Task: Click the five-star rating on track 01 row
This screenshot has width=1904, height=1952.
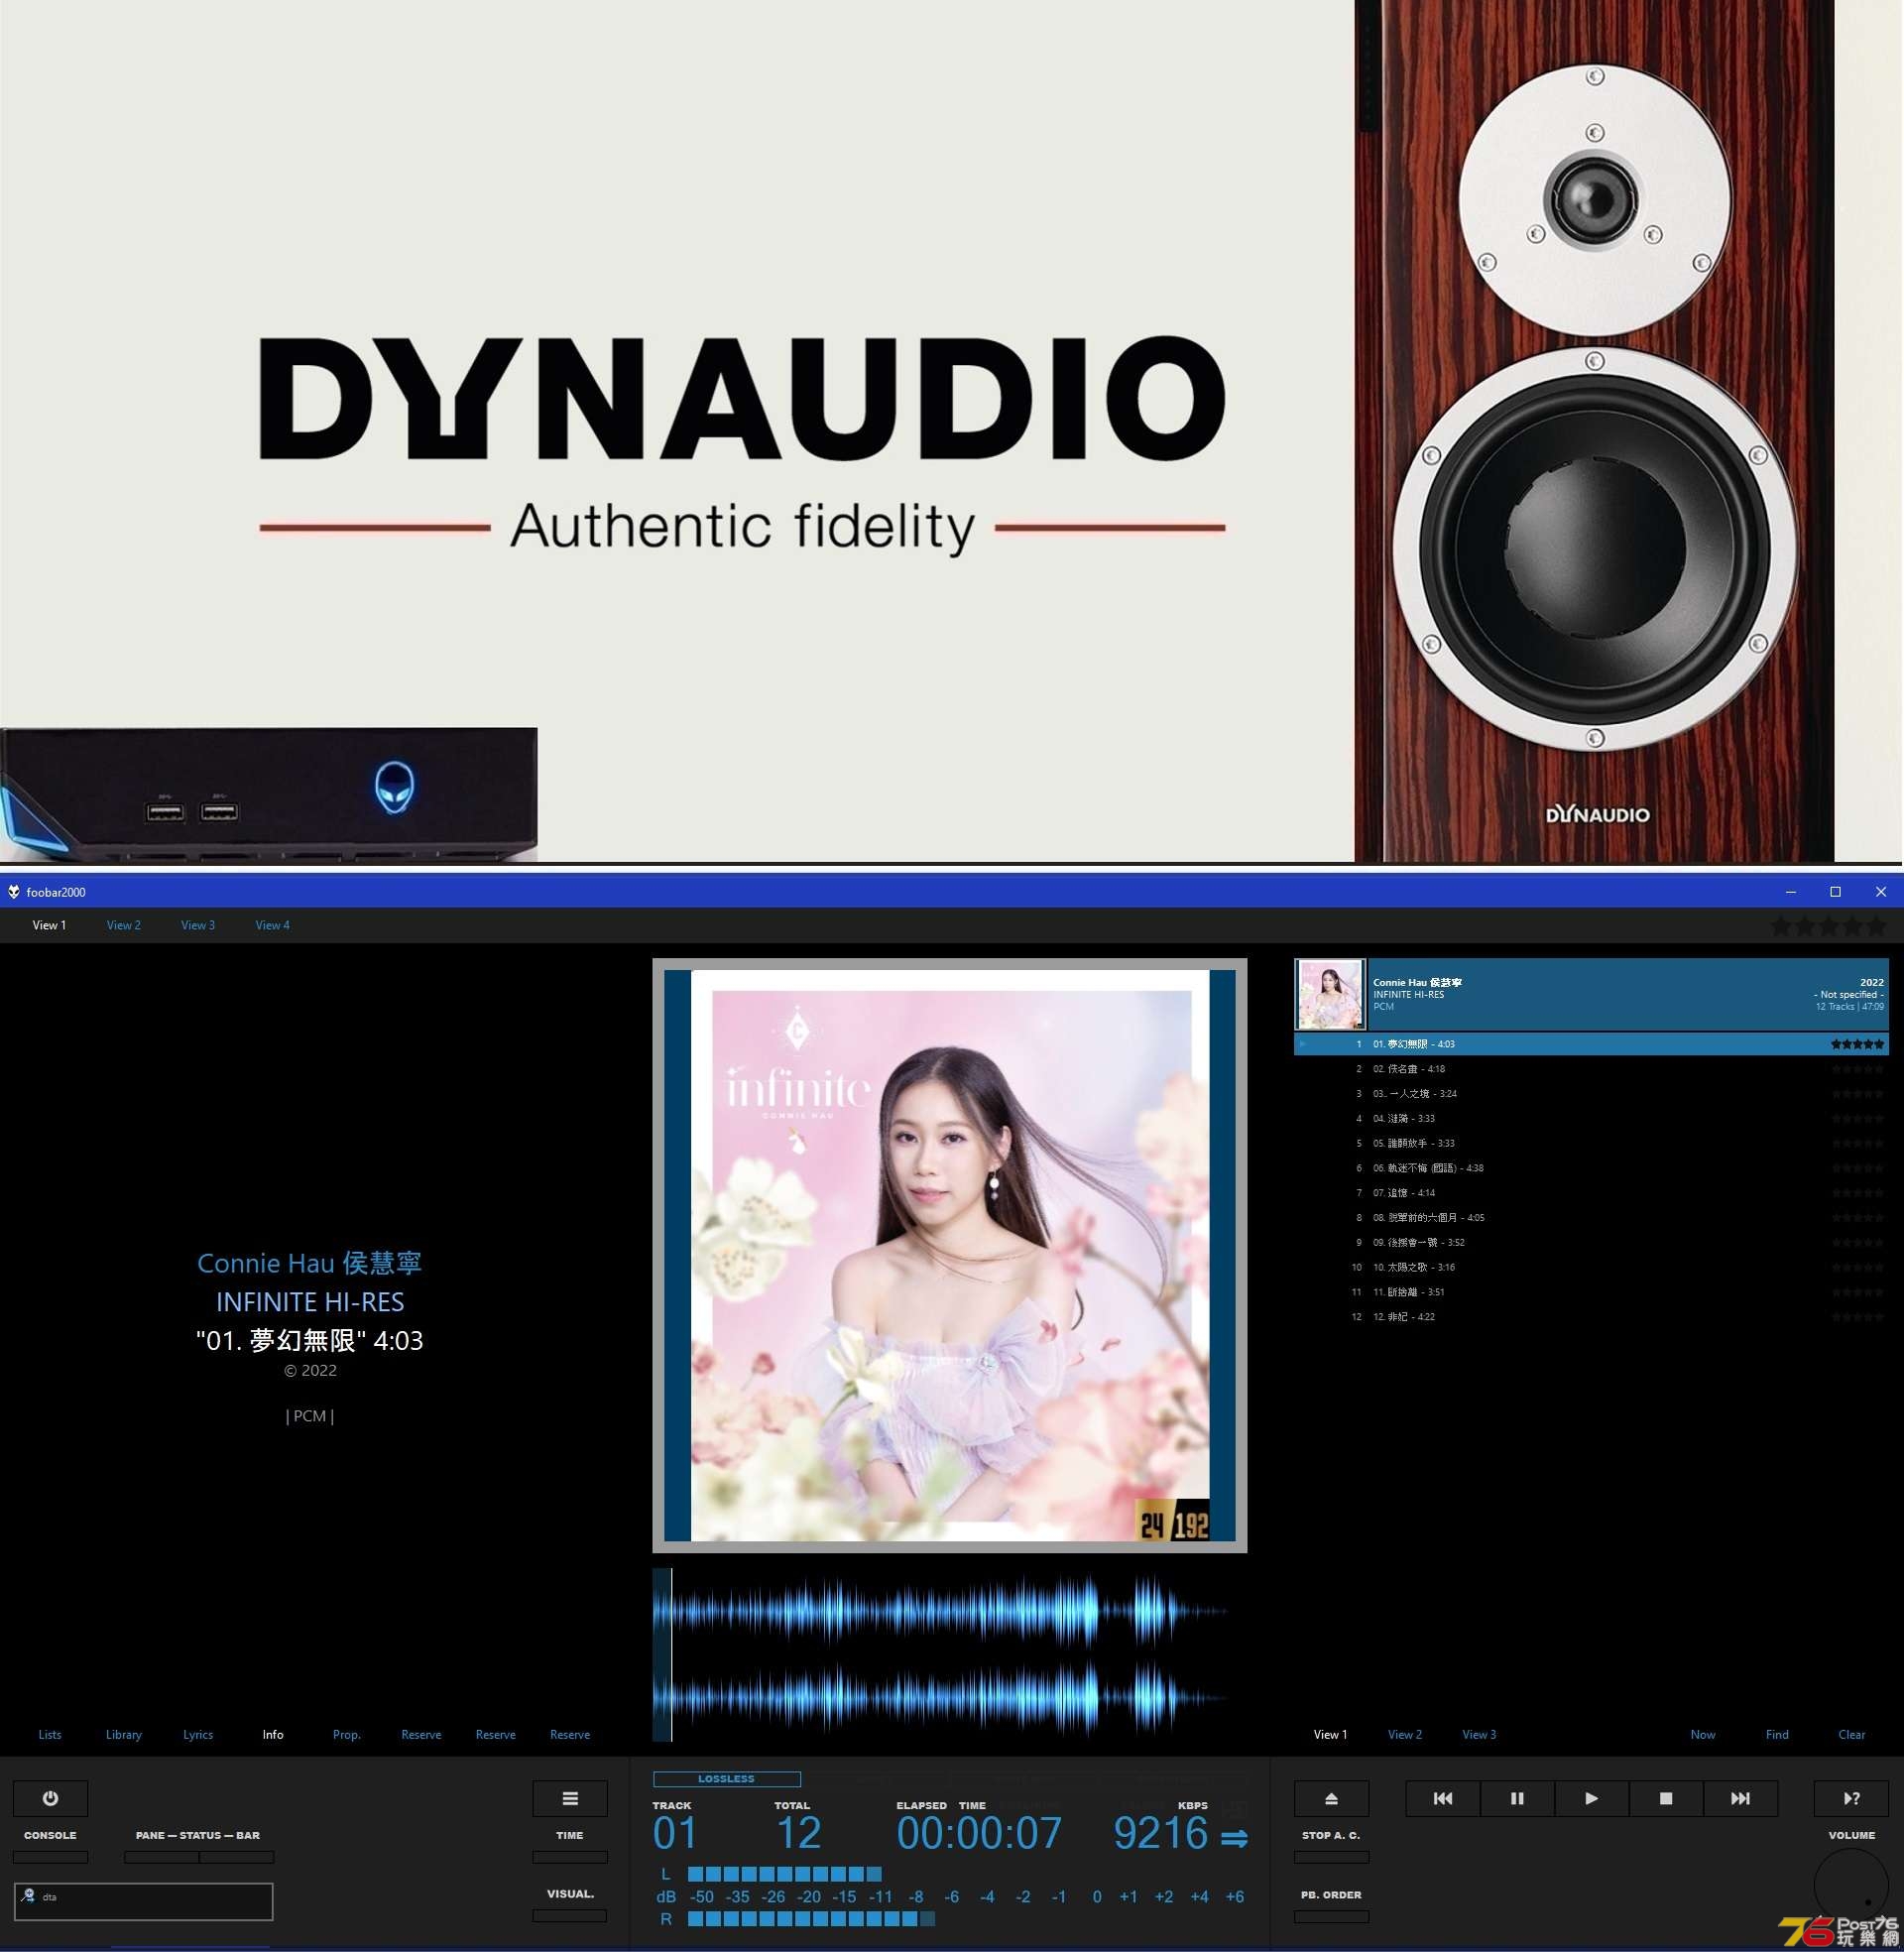Action: (1857, 1044)
